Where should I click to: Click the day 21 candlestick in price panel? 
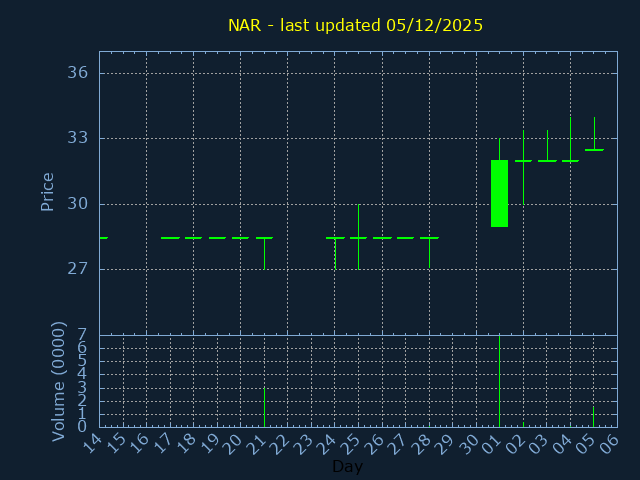pyautogui.click(x=264, y=239)
